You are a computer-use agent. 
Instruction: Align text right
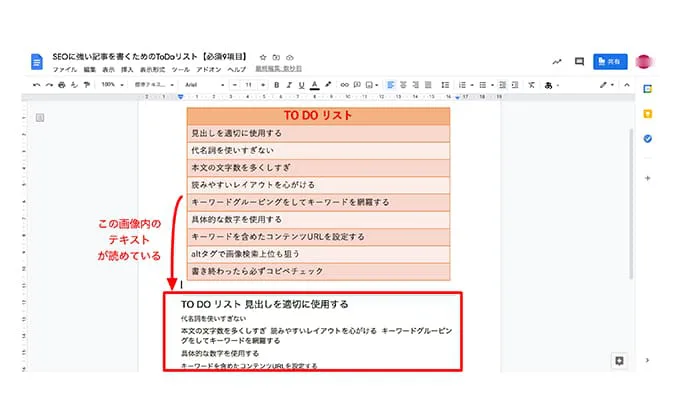(x=415, y=85)
